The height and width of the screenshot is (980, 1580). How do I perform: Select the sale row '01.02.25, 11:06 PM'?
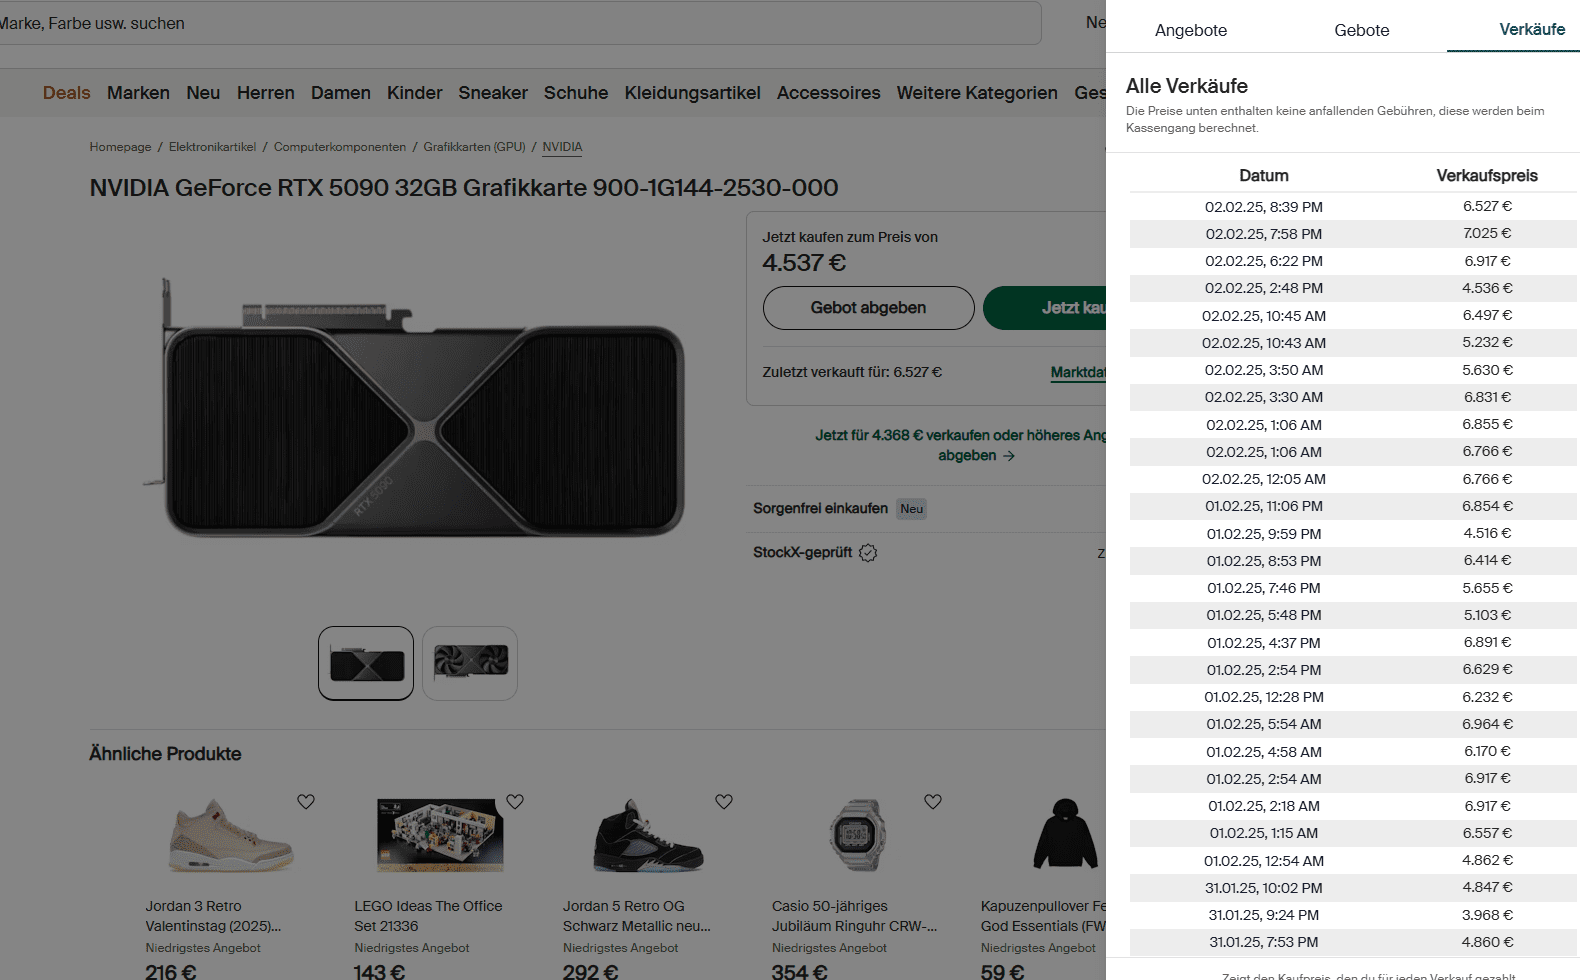pyautogui.click(x=1353, y=506)
